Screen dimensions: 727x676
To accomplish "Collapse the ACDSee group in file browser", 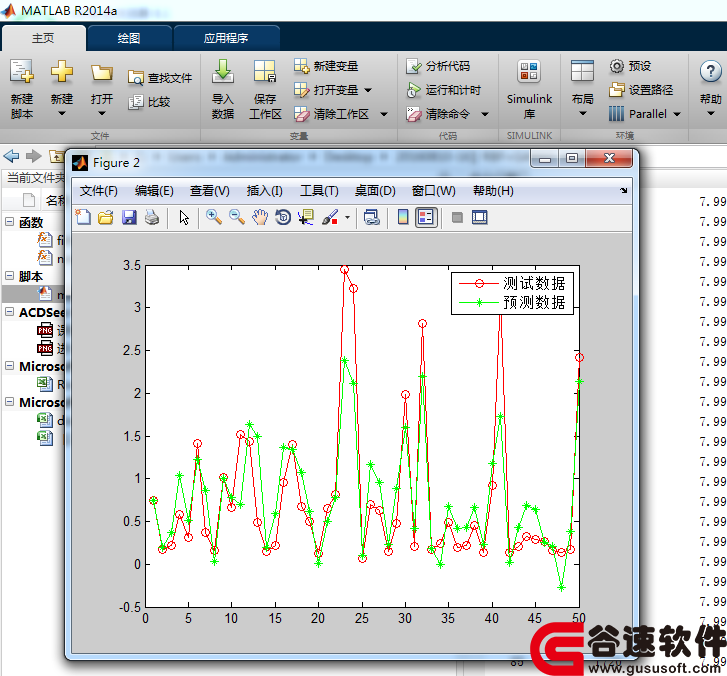I will point(9,312).
